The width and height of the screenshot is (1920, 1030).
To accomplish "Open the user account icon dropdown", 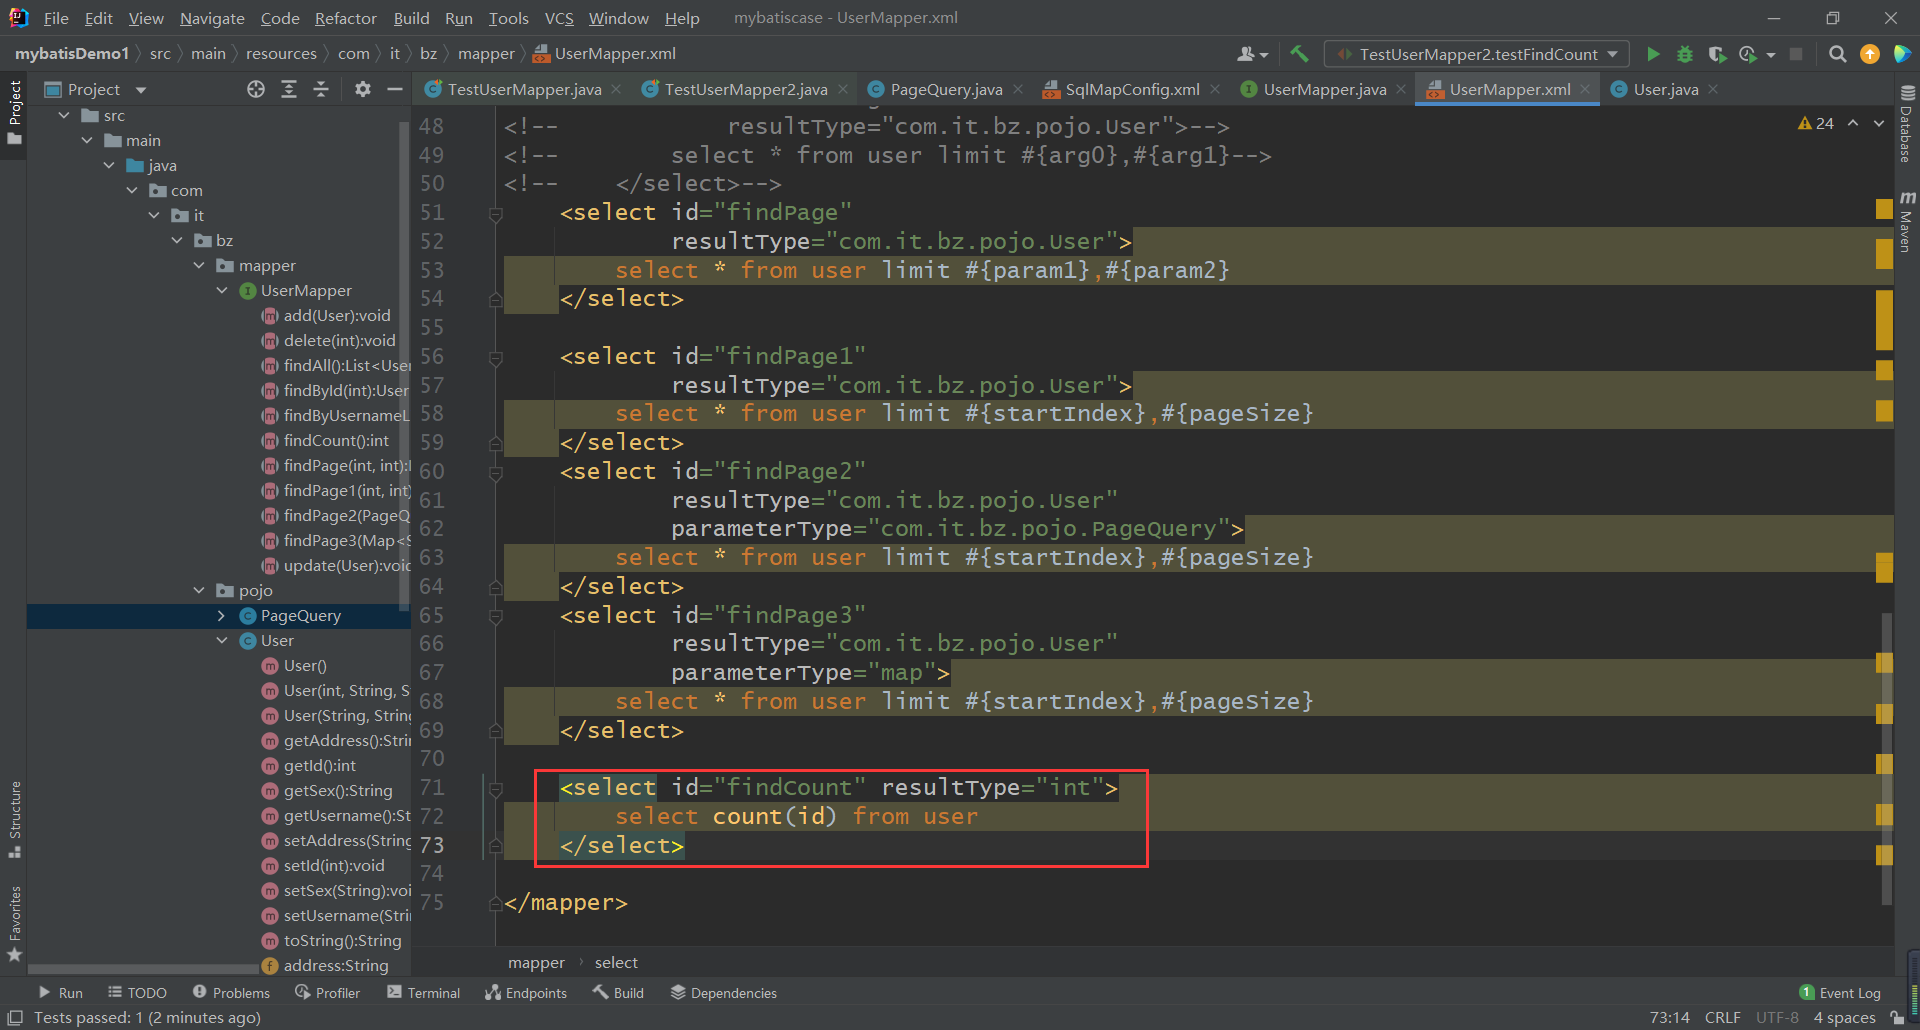I will click(x=1253, y=54).
